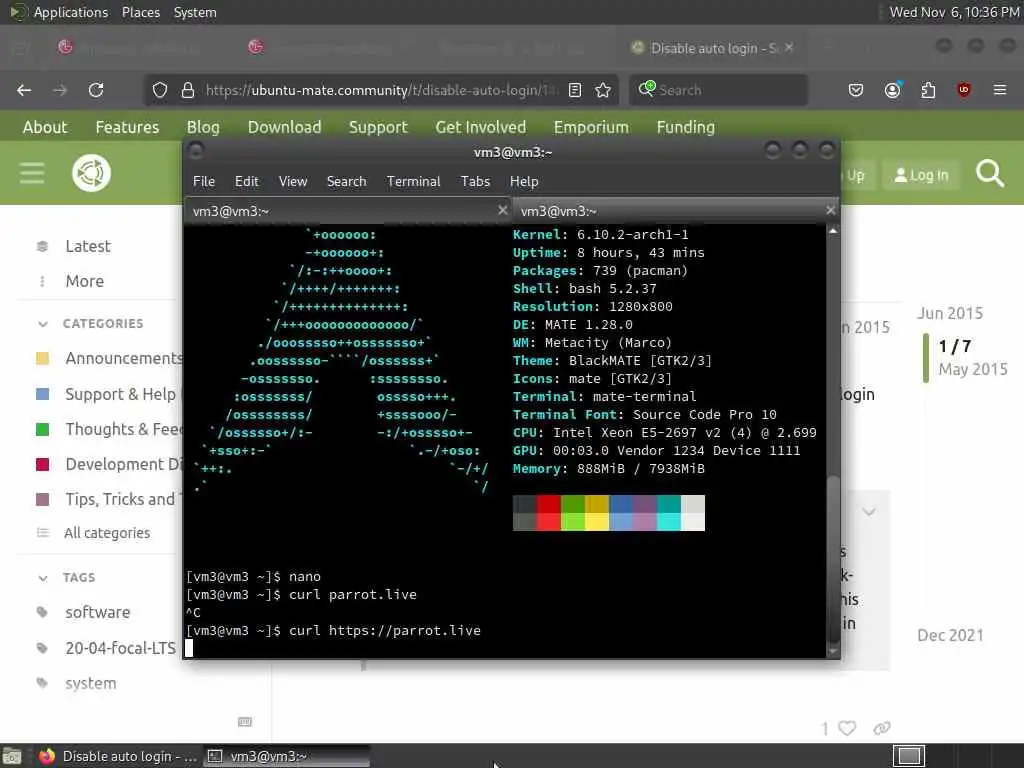Open the terminal Tabs menu
Screen dimensions: 1024x768
point(475,182)
